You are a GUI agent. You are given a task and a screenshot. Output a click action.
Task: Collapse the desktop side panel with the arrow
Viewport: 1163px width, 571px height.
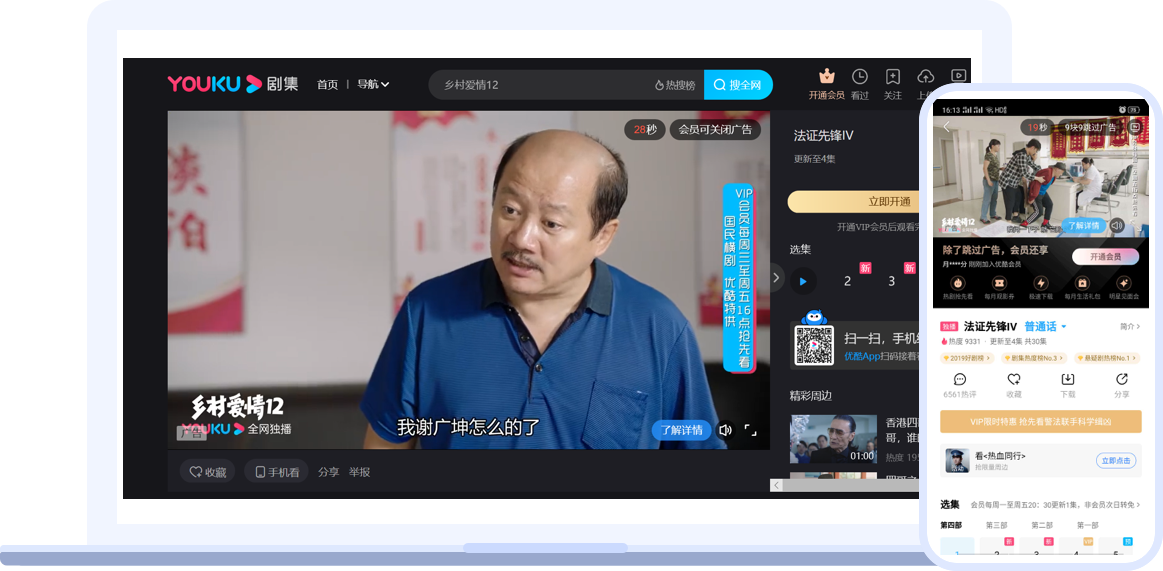click(777, 277)
